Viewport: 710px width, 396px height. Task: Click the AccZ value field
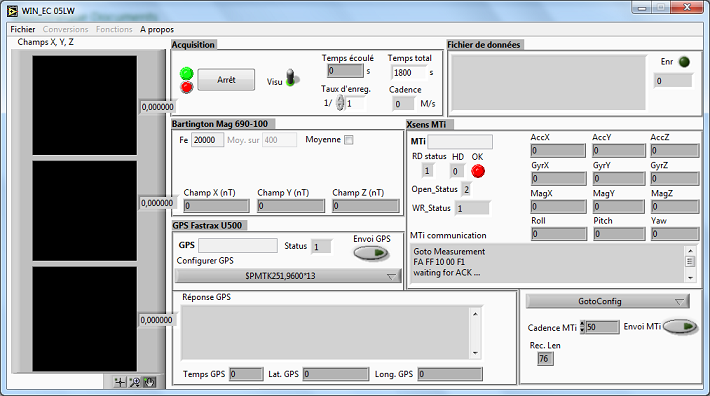675,150
